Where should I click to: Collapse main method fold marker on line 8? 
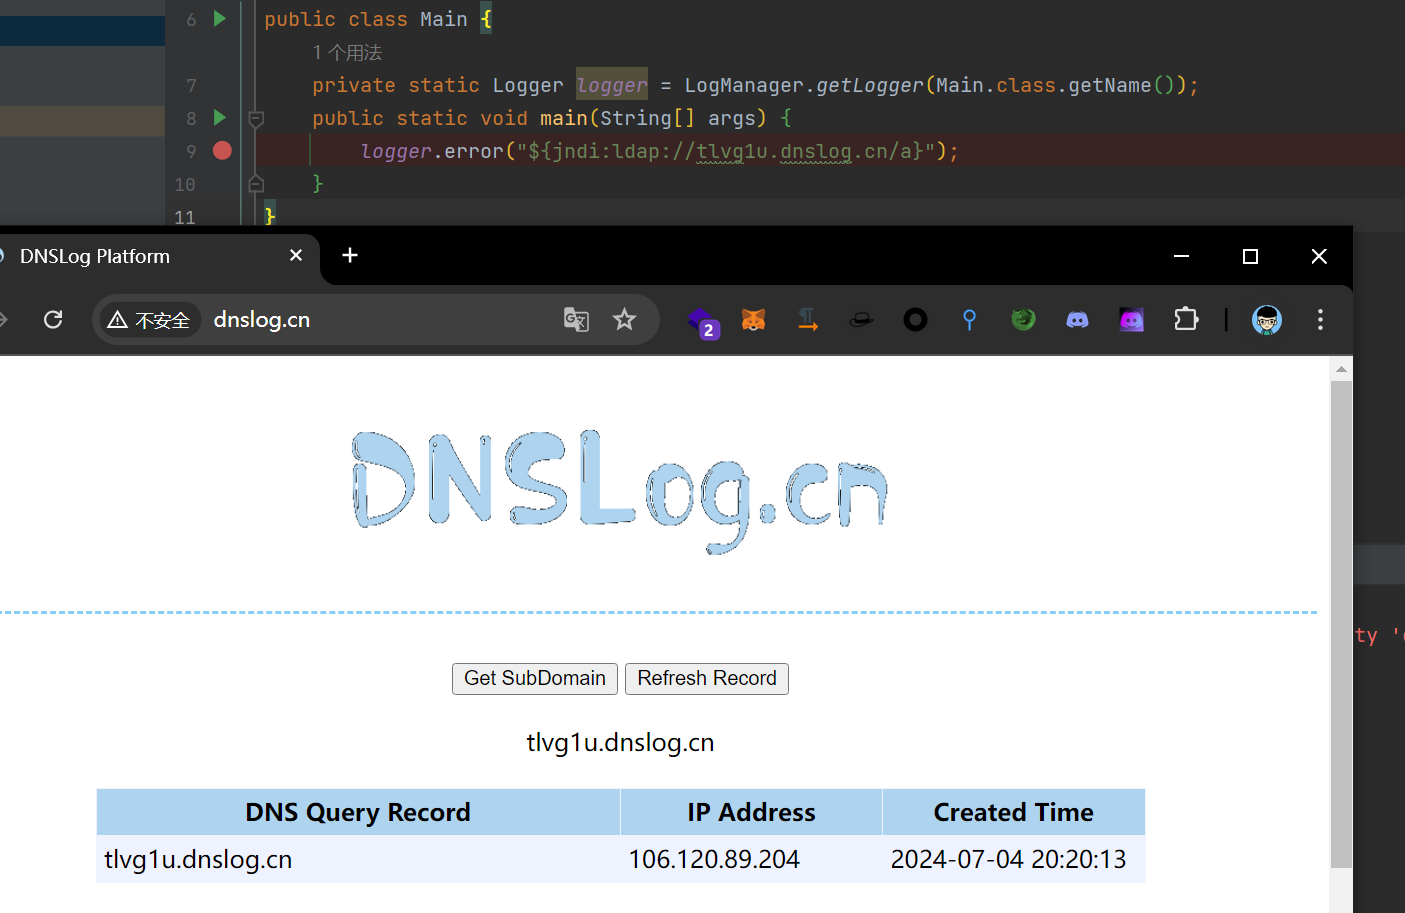pos(256,119)
